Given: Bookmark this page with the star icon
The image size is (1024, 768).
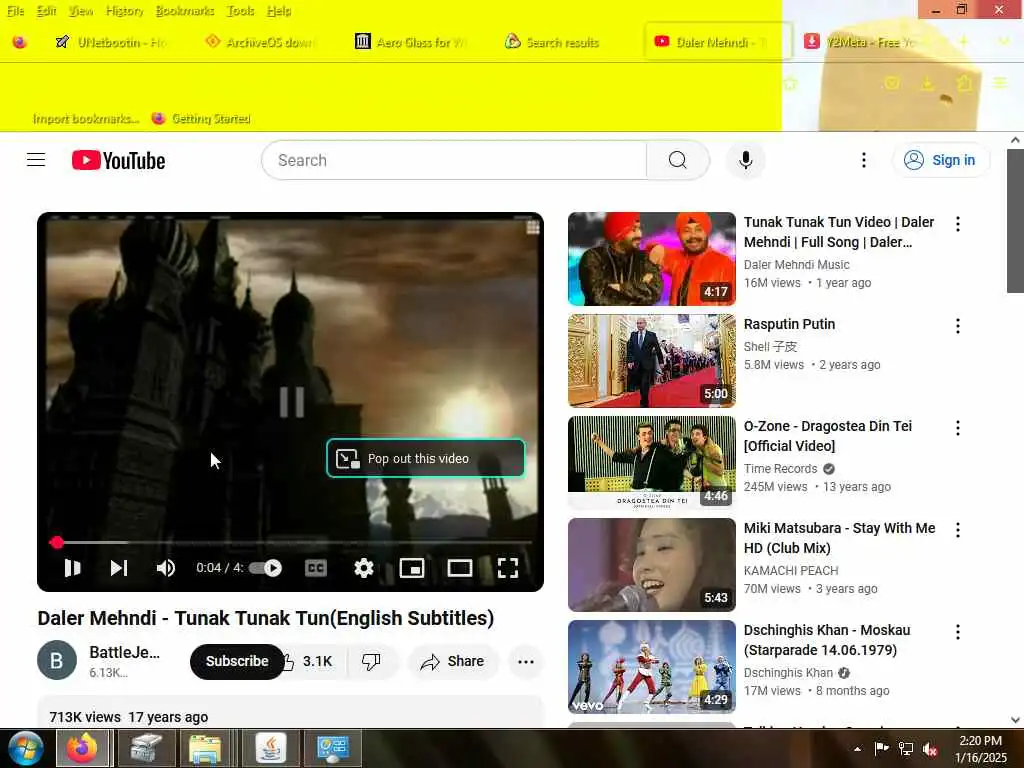Looking at the screenshot, I should click(790, 84).
